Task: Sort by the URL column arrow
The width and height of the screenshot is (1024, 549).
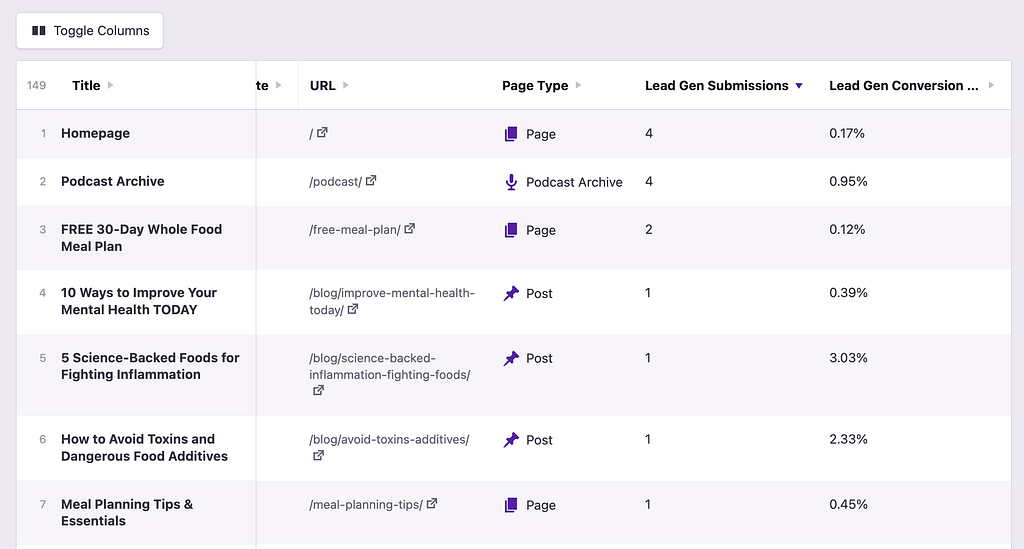Action: coord(346,86)
